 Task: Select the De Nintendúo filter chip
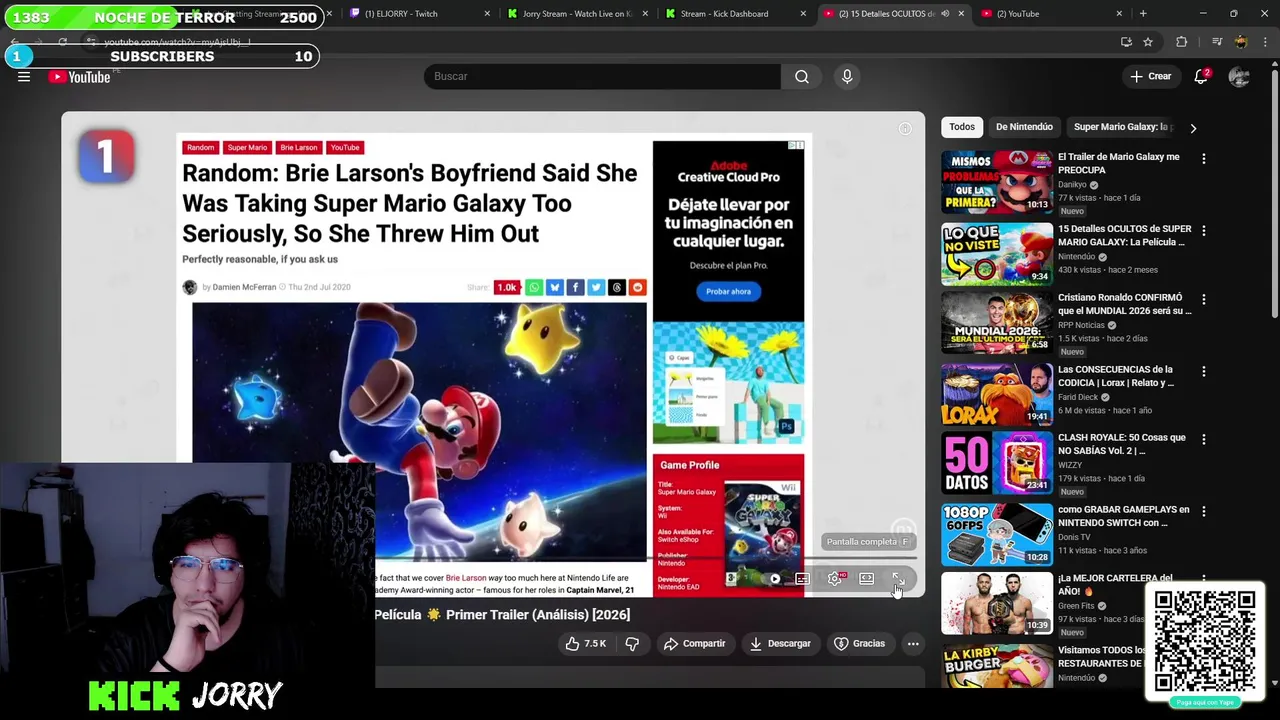tap(1024, 127)
